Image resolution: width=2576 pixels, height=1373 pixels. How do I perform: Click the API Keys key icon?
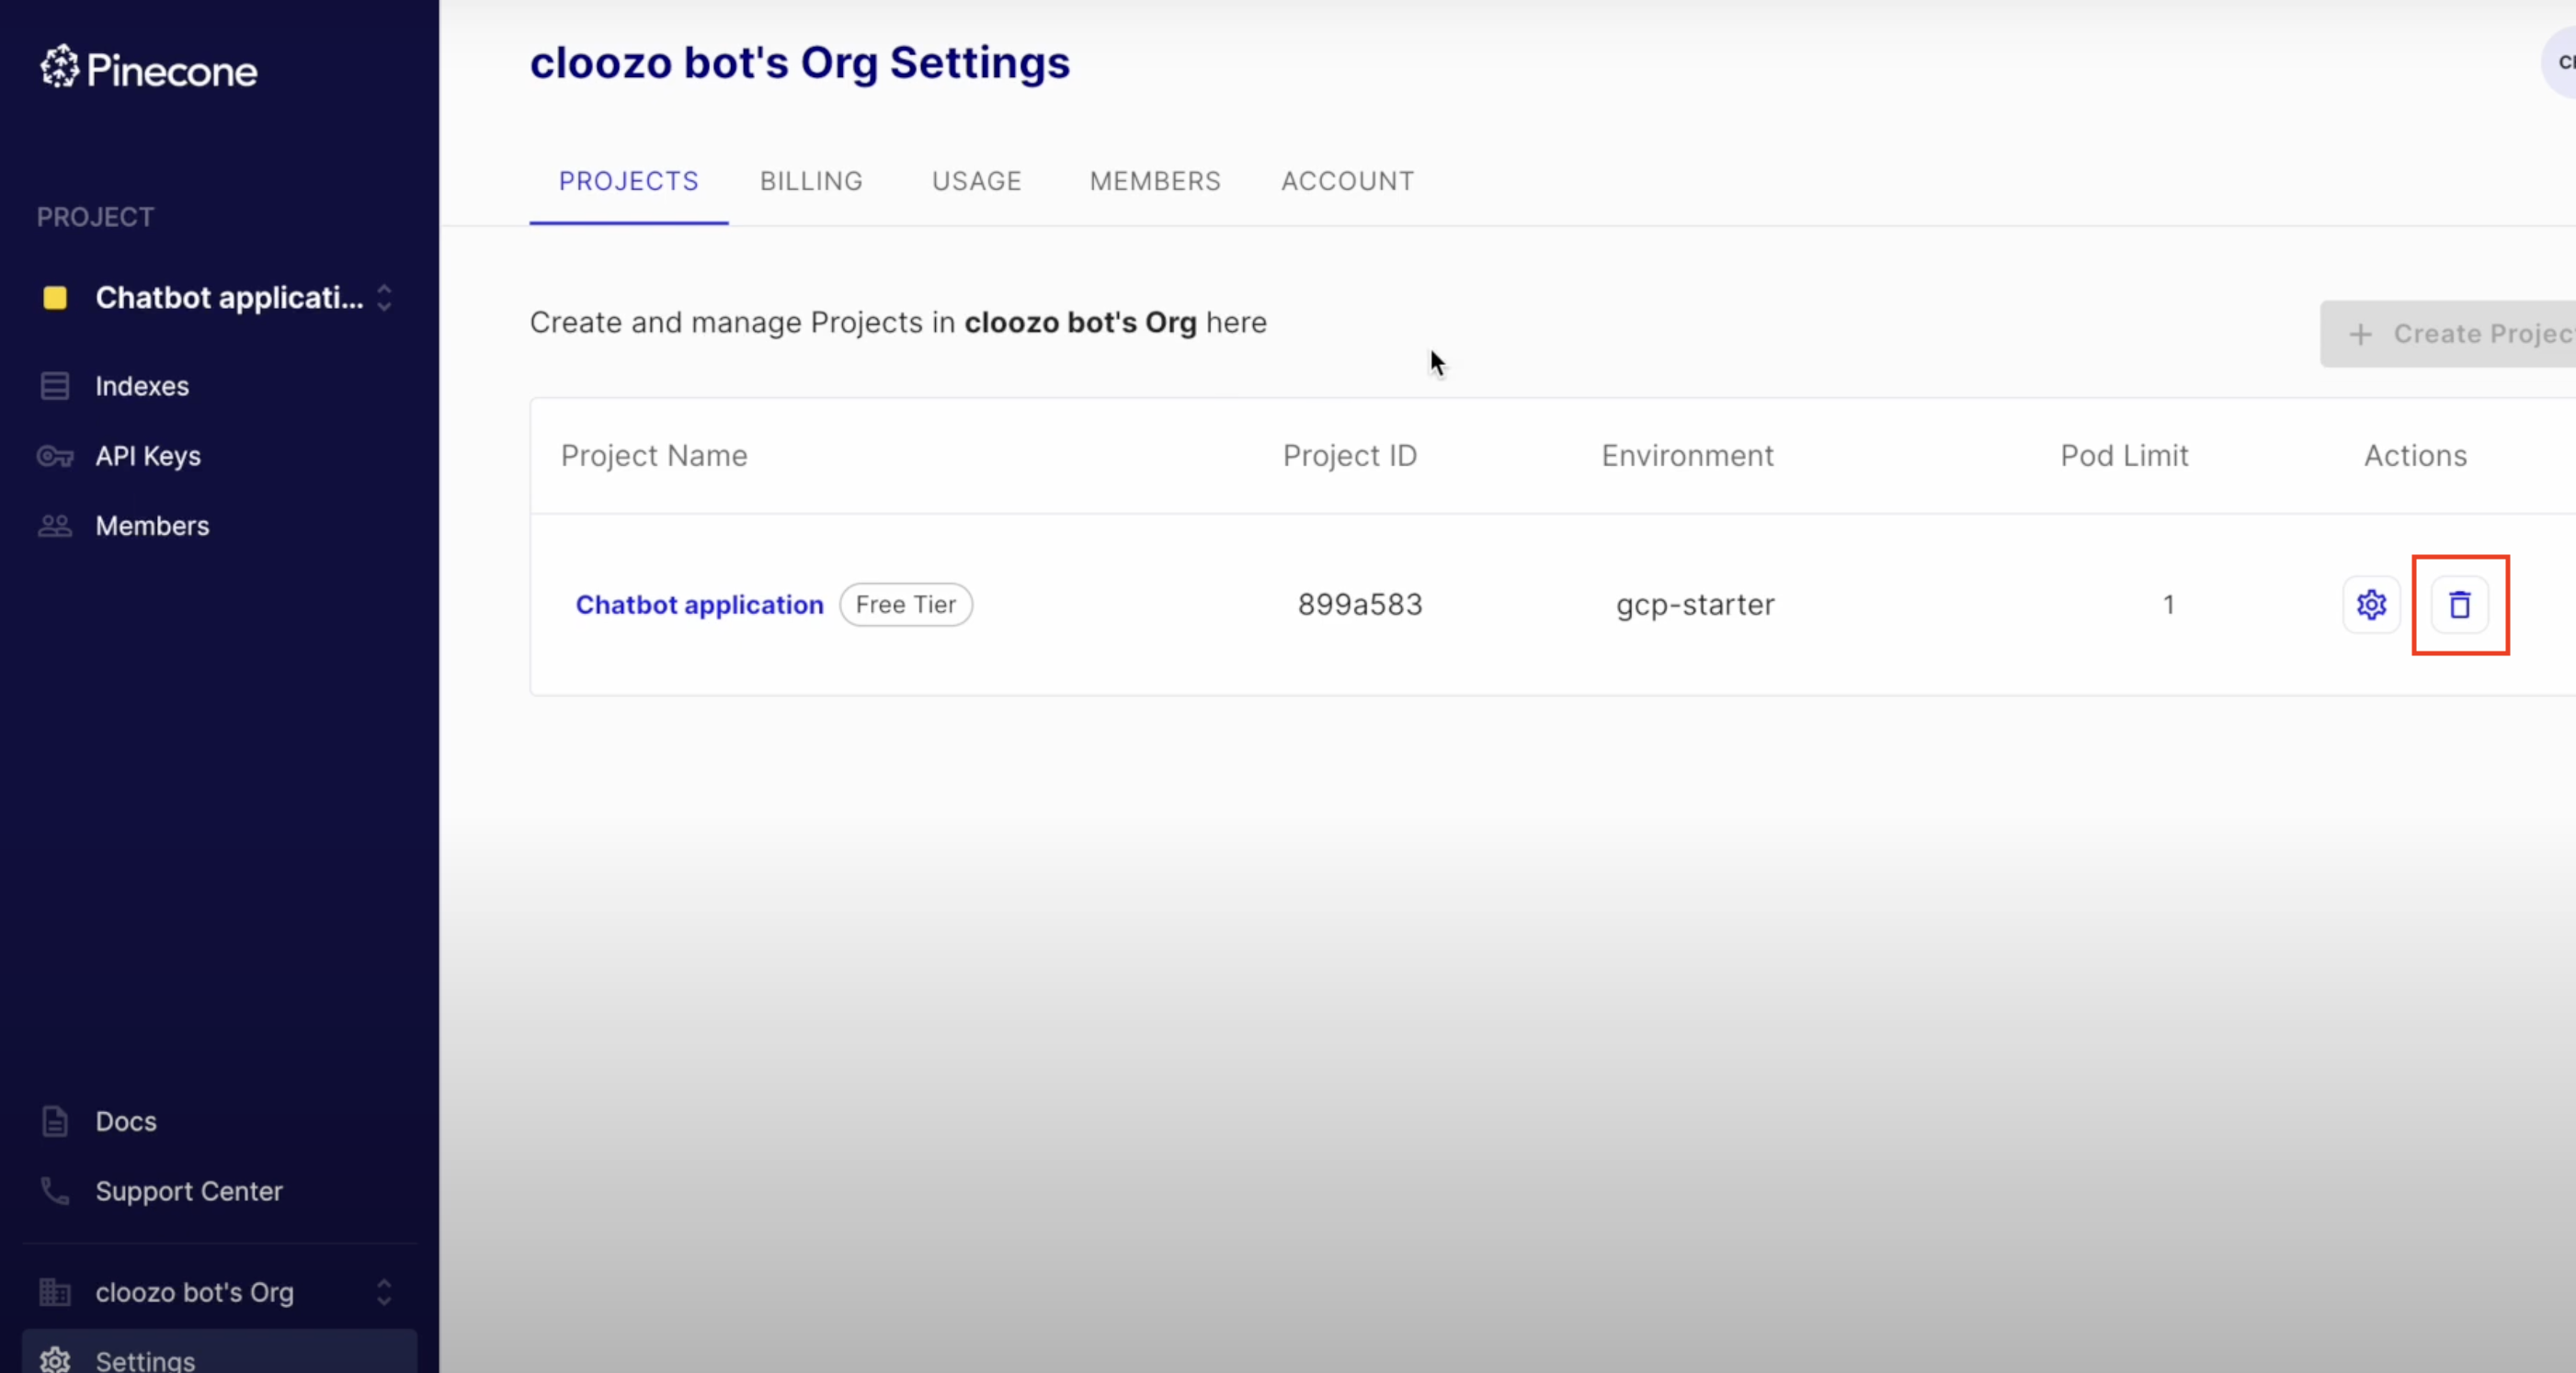pos(55,457)
